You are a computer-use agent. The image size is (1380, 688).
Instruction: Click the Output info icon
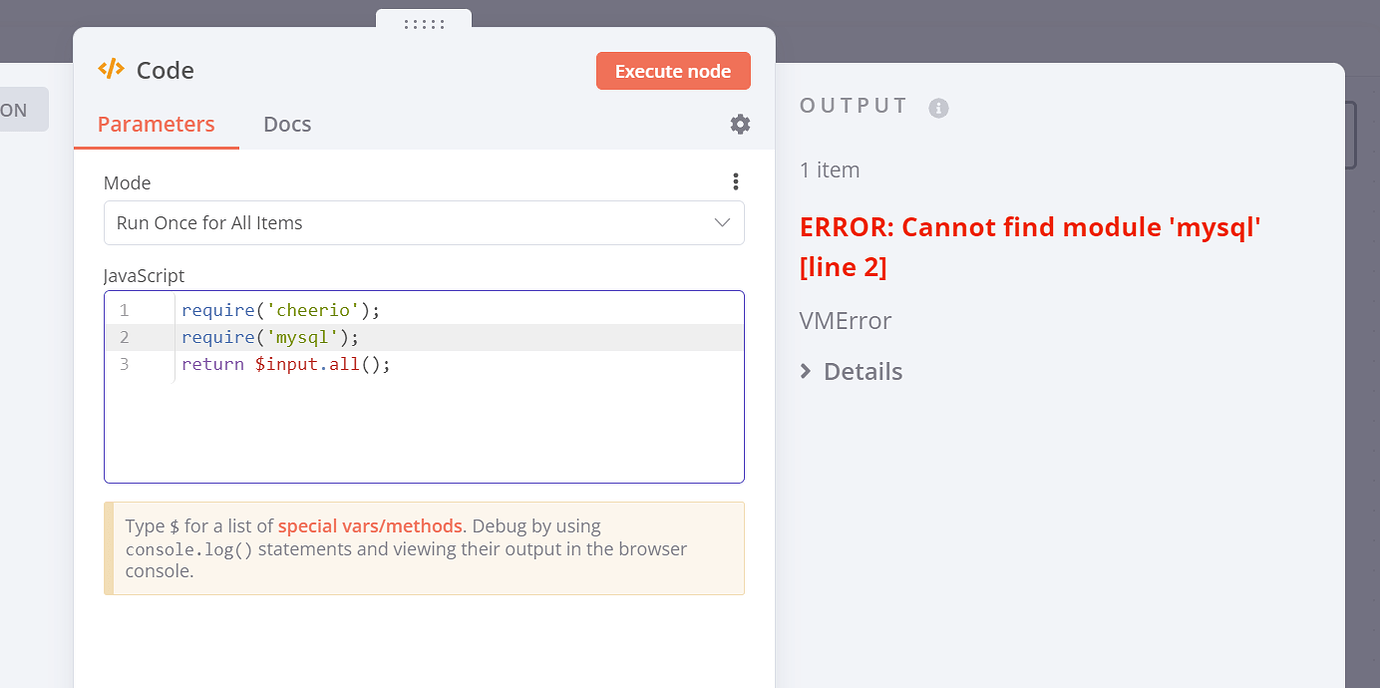938,108
